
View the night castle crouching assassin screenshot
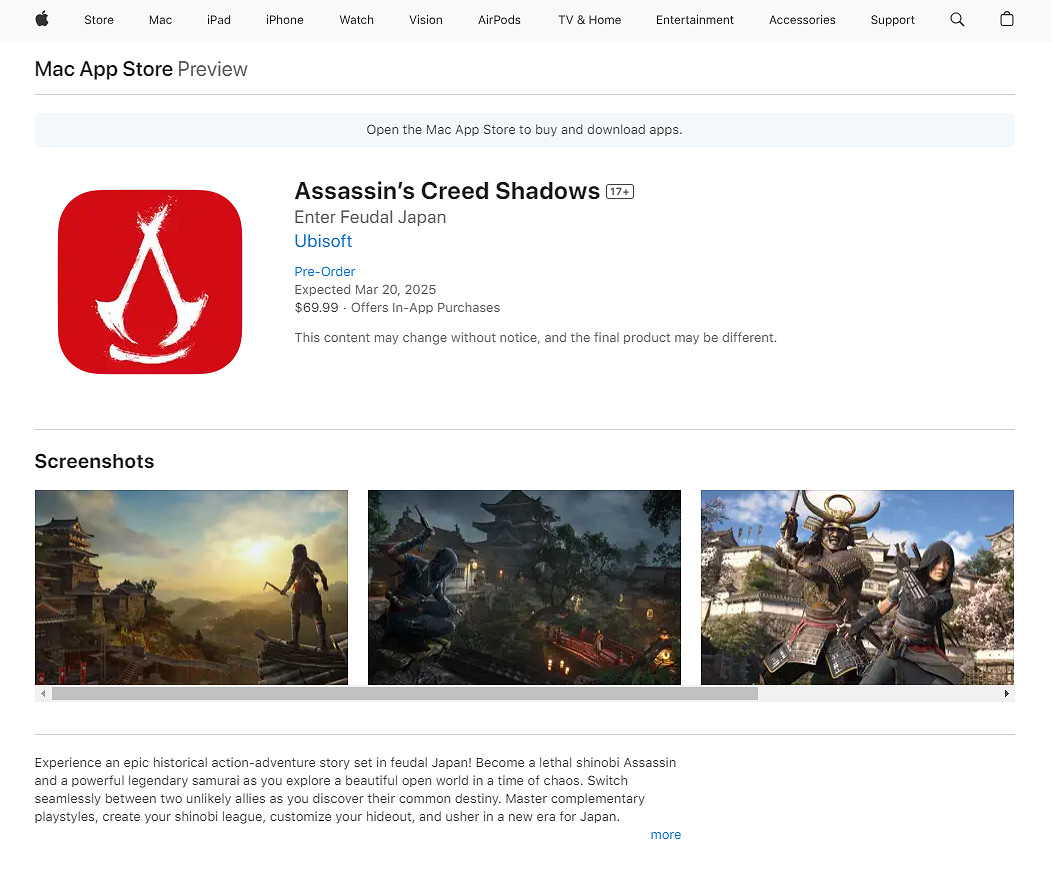tap(524, 587)
